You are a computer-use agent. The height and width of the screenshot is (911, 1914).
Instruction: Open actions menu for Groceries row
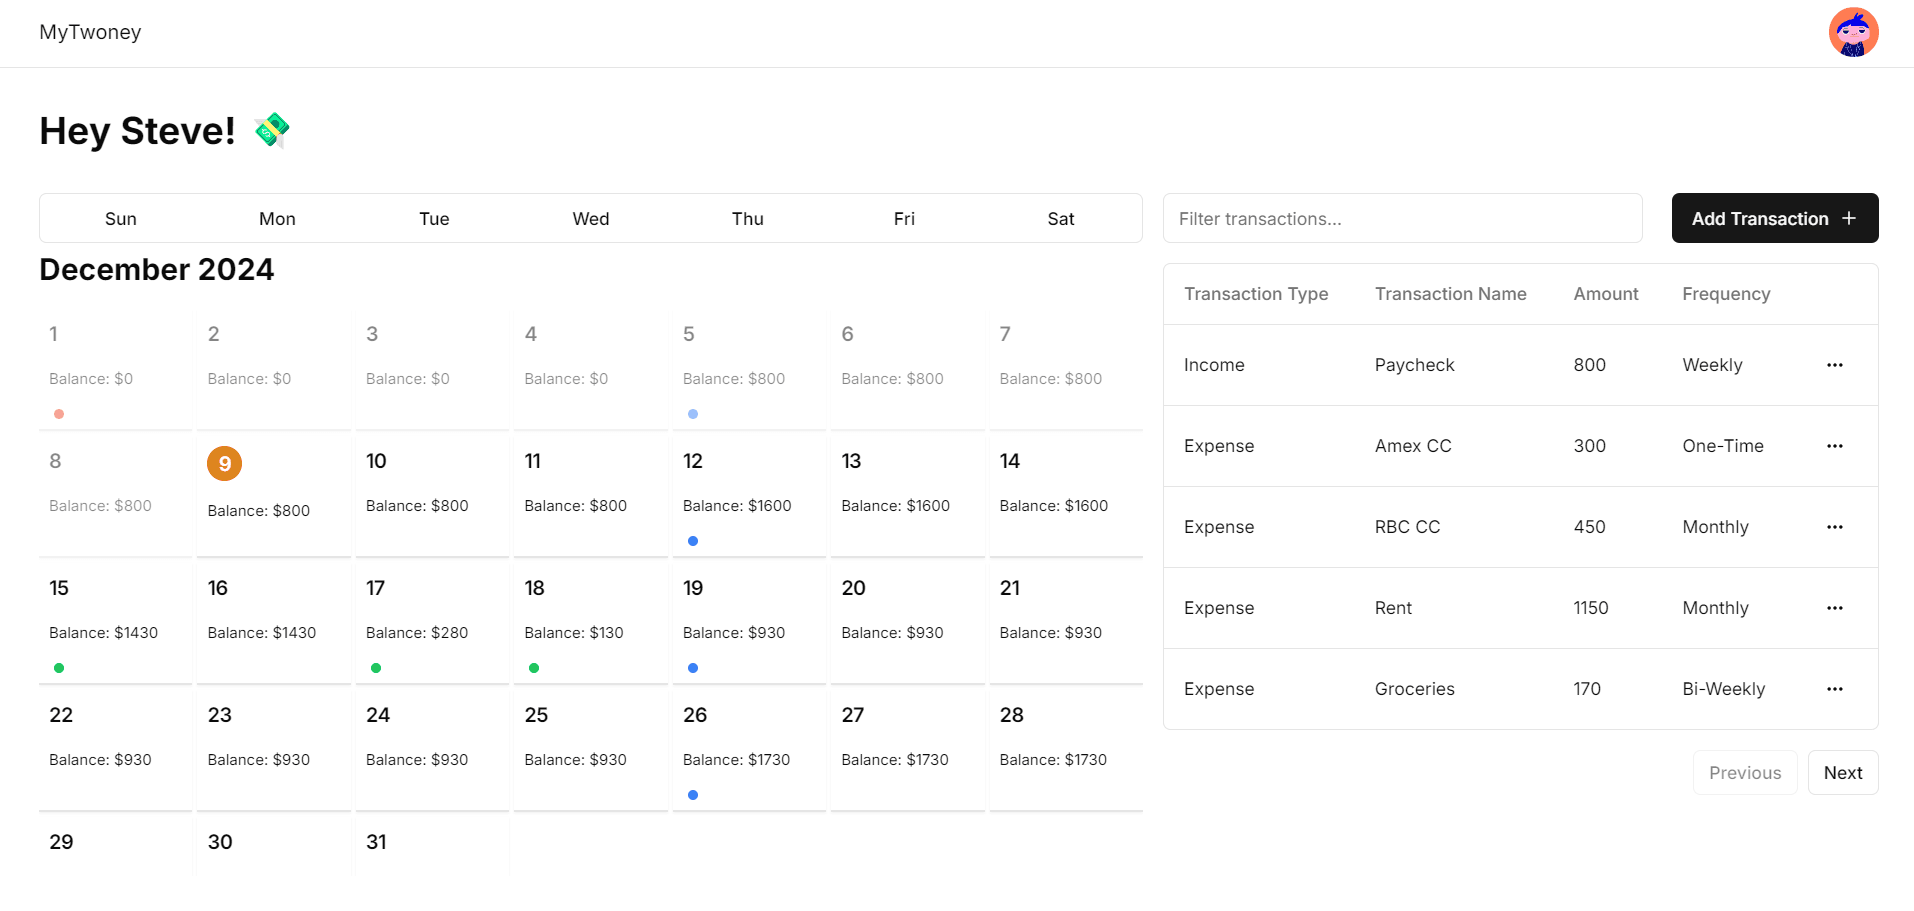coord(1834,689)
